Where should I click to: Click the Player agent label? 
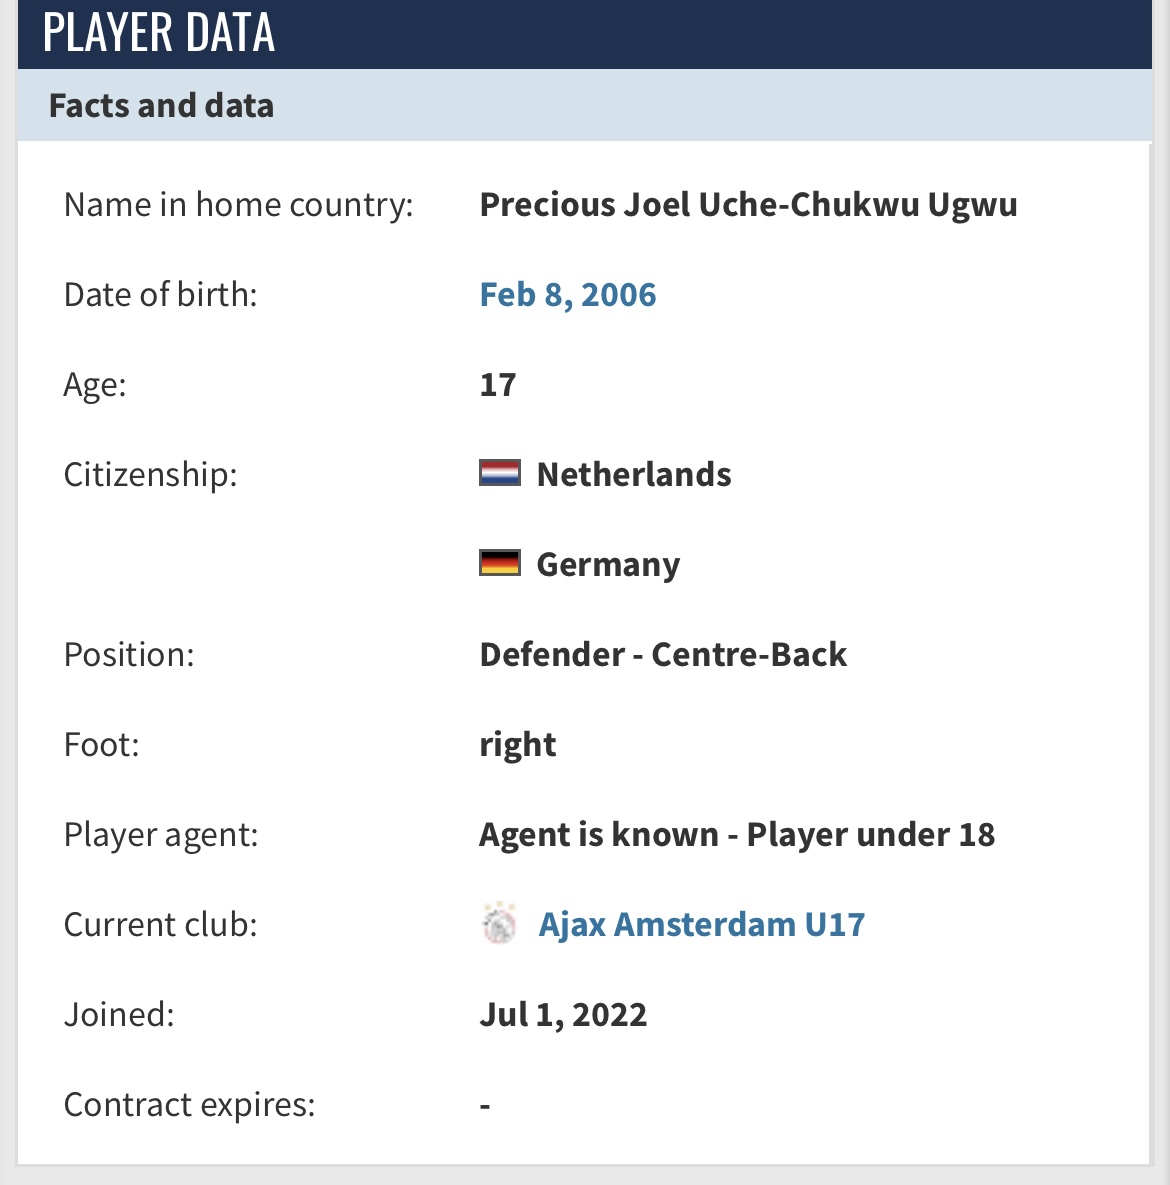161,835
